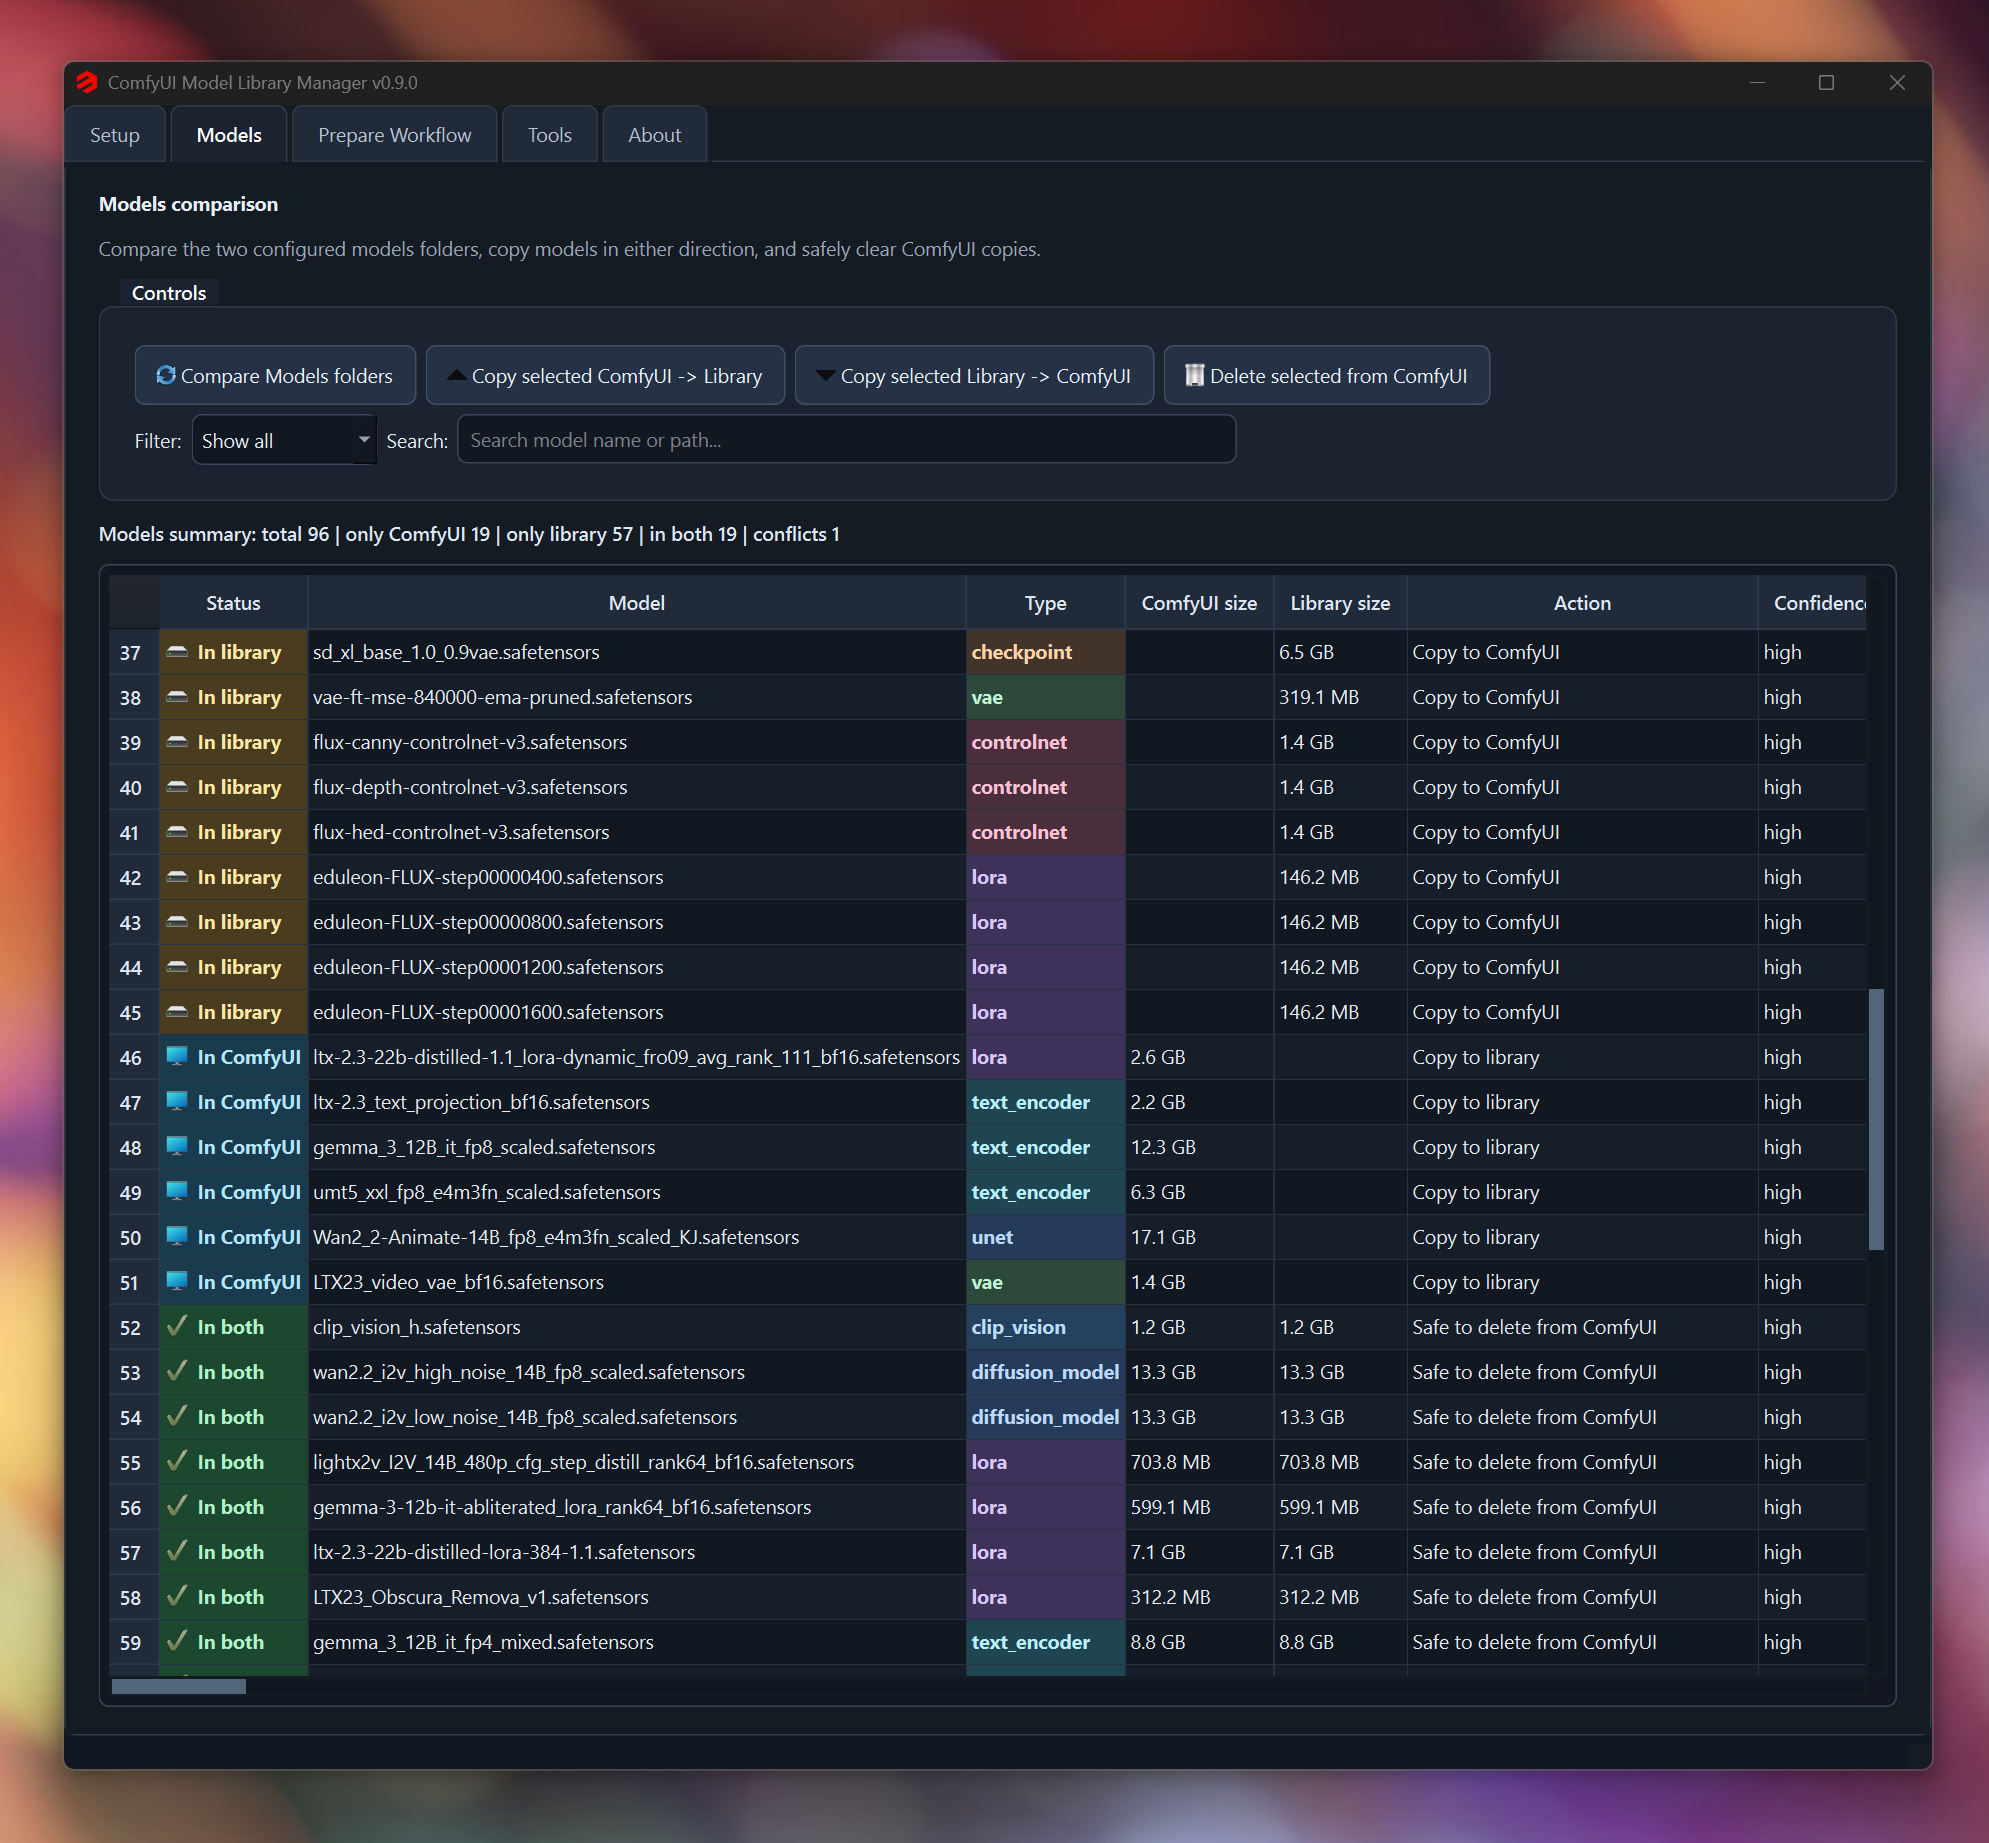Click the checkmark icon for clip_vision_h row
The width and height of the screenshot is (1989, 1843).
177,1326
